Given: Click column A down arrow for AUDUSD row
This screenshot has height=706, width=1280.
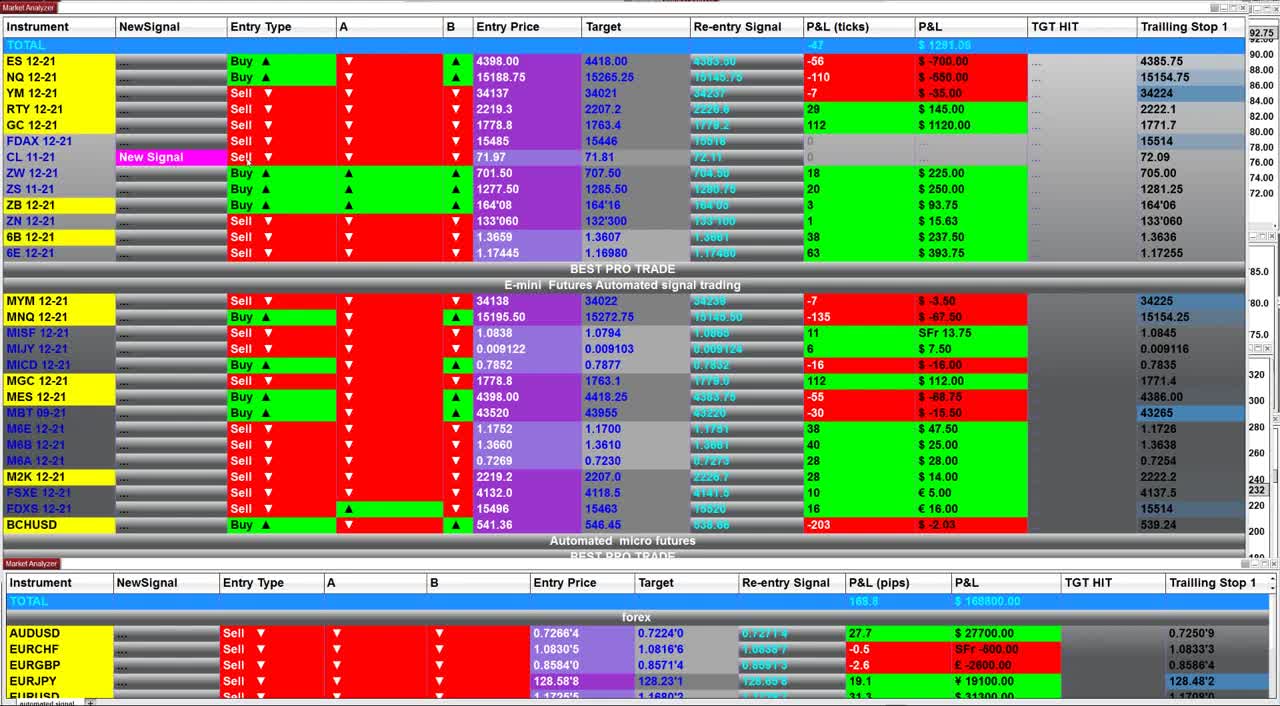Looking at the screenshot, I should (337, 633).
